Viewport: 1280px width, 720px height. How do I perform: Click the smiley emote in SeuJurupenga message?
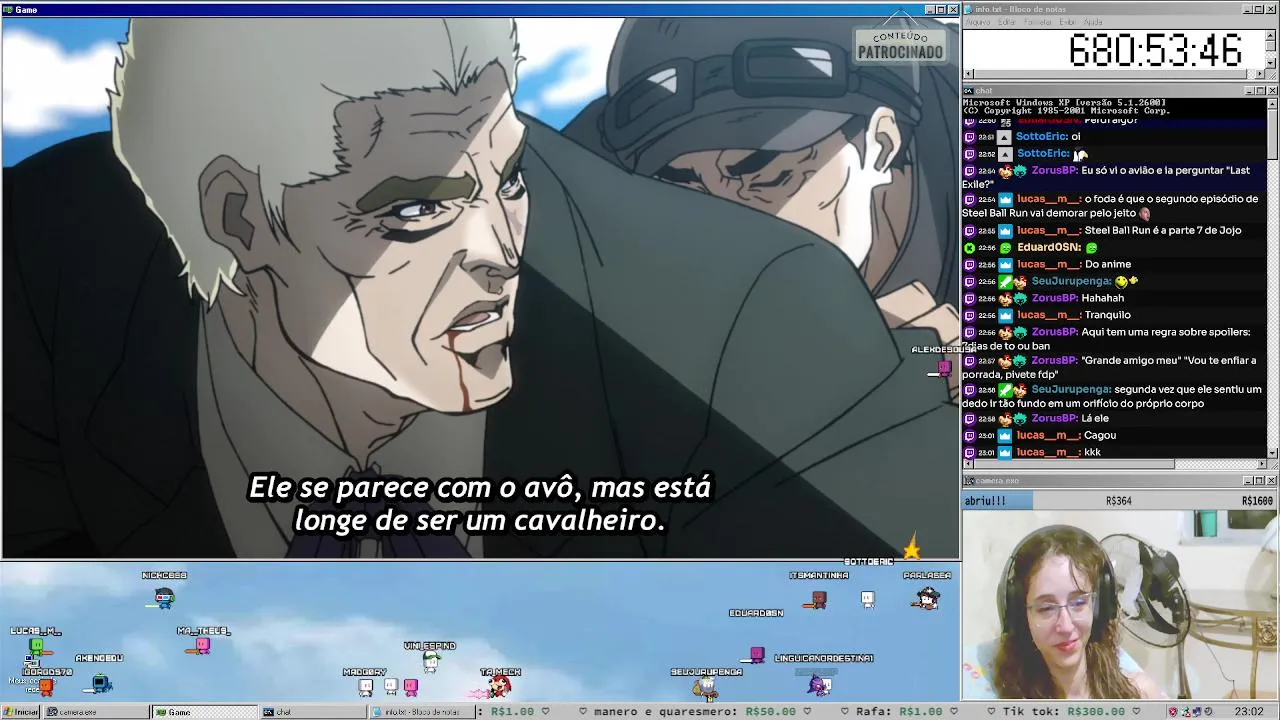point(1127,281)
